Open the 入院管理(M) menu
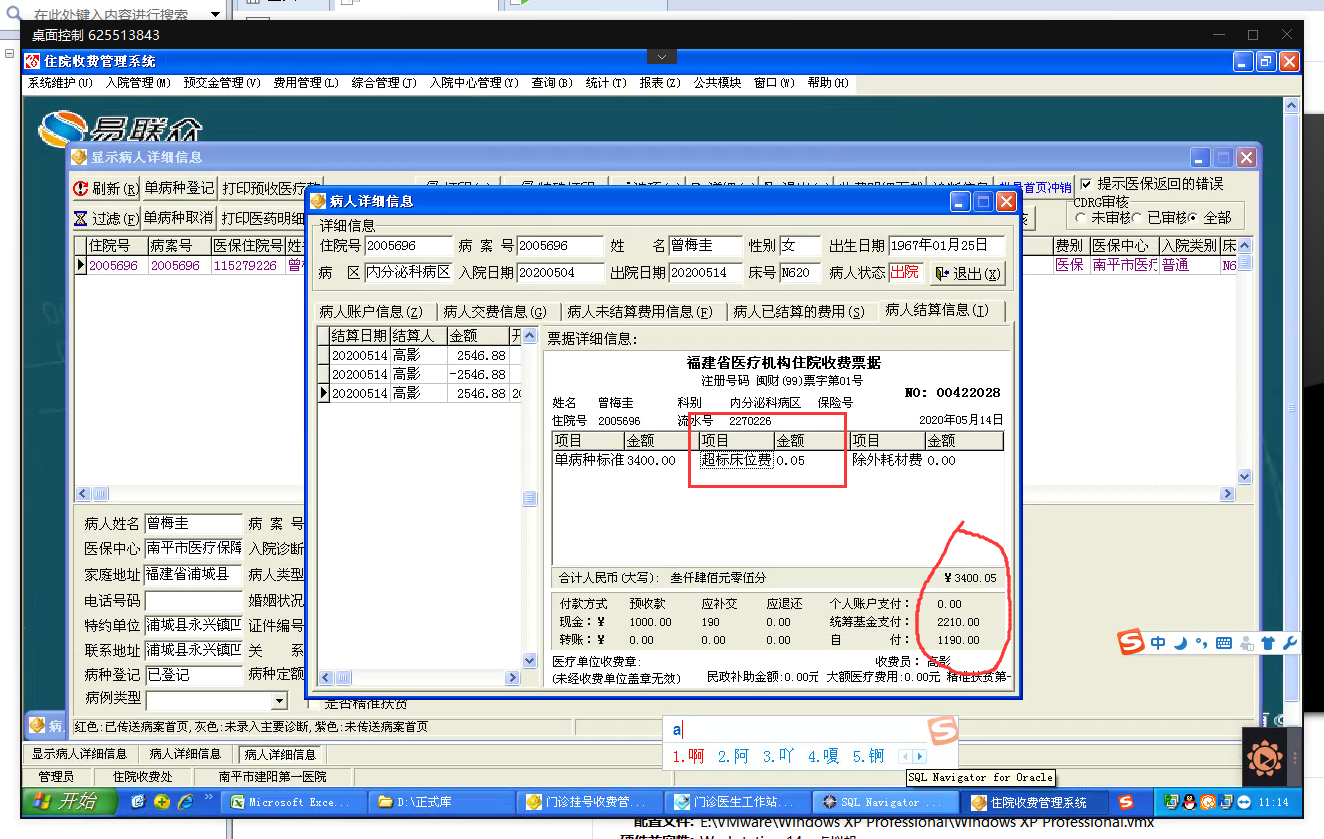The image size is (1324, 839). 138,83
